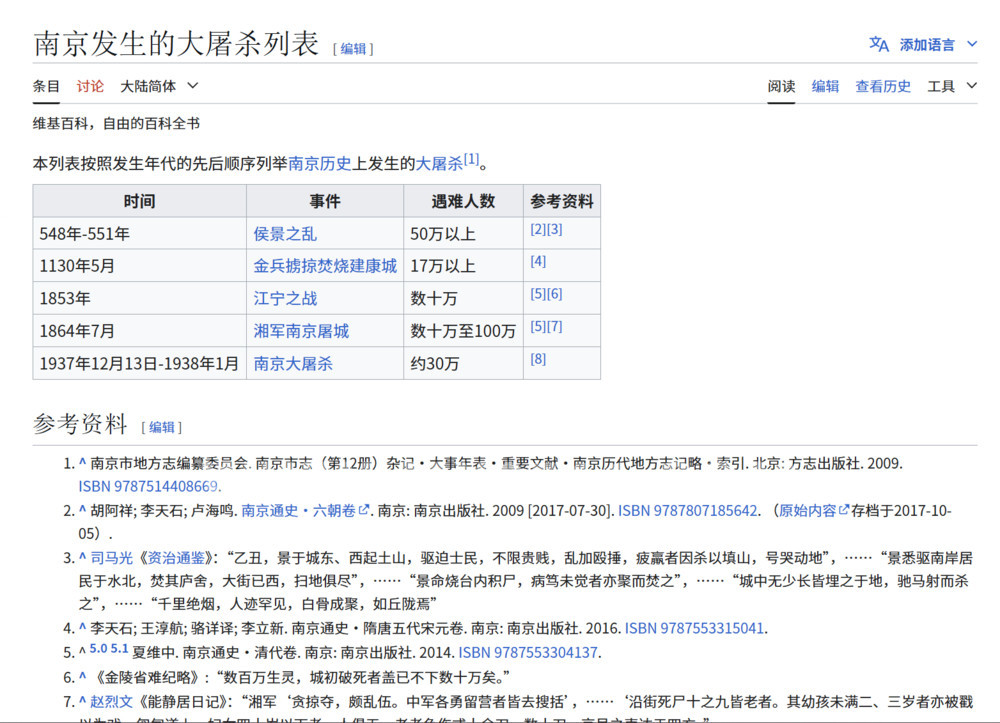Click the 编辑 link beside 参考资料 heading
The image size is (1000, 723).
pyautogui.click(x=161, y=427)
